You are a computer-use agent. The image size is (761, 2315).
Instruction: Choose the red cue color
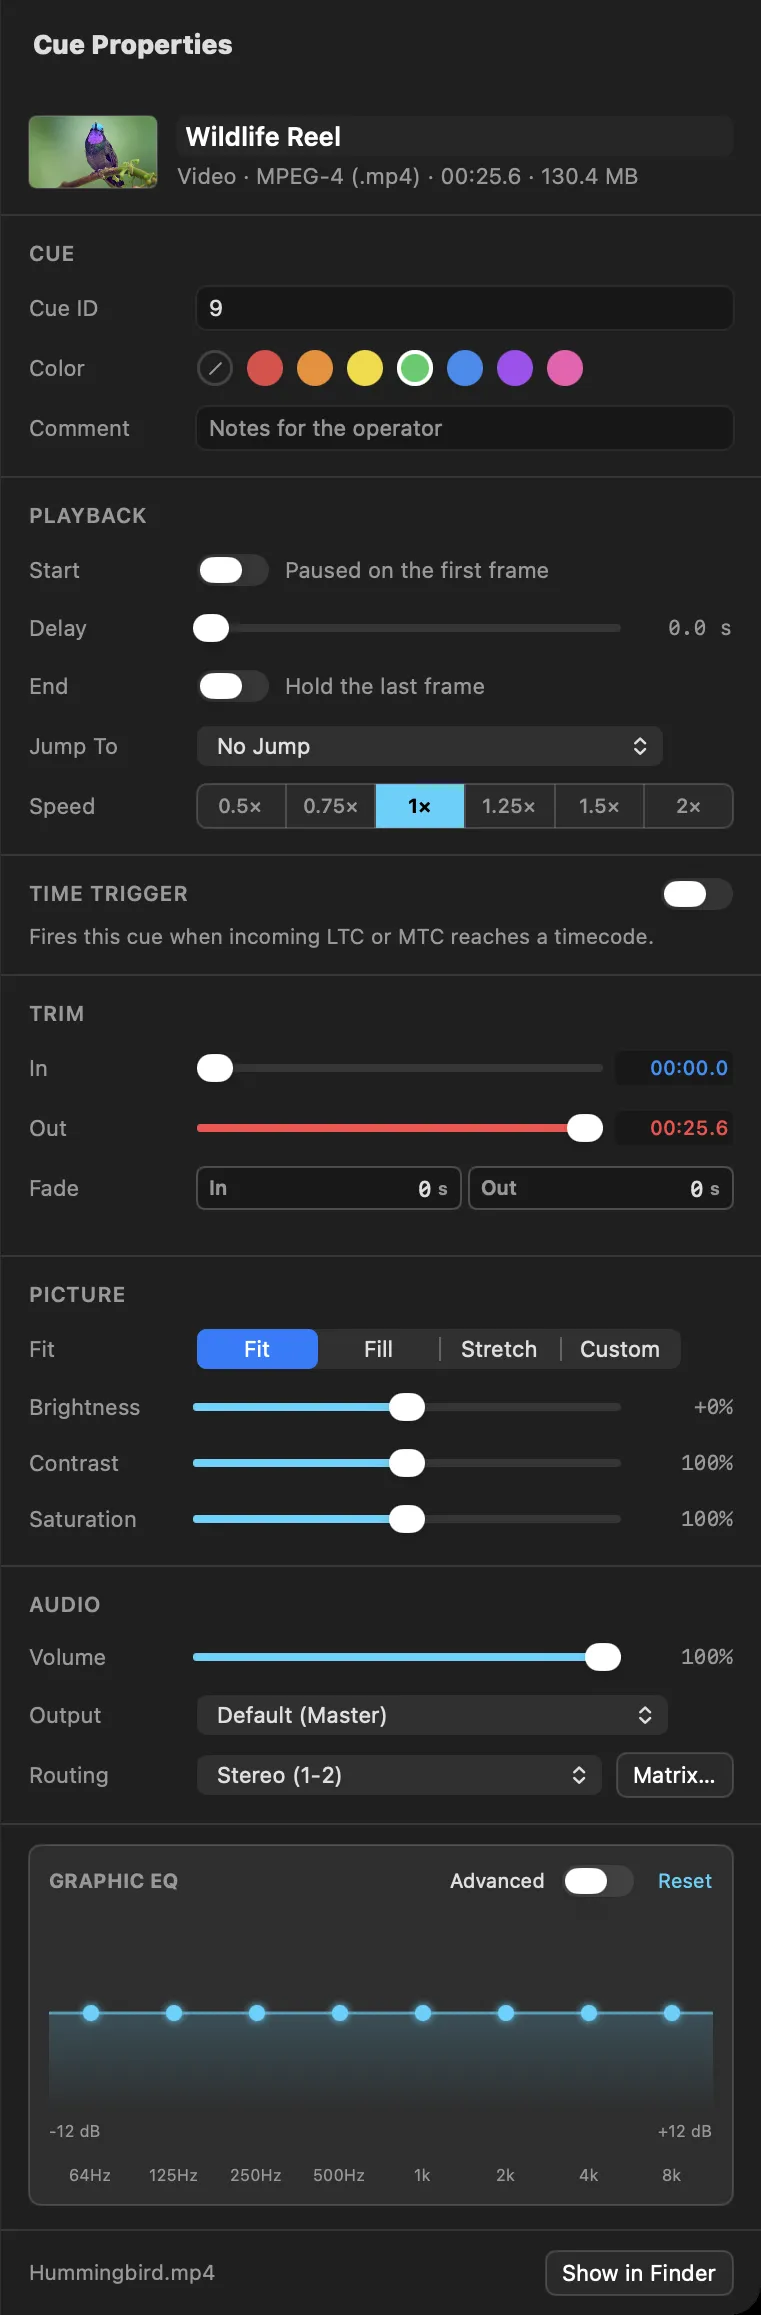coord(265,368)
